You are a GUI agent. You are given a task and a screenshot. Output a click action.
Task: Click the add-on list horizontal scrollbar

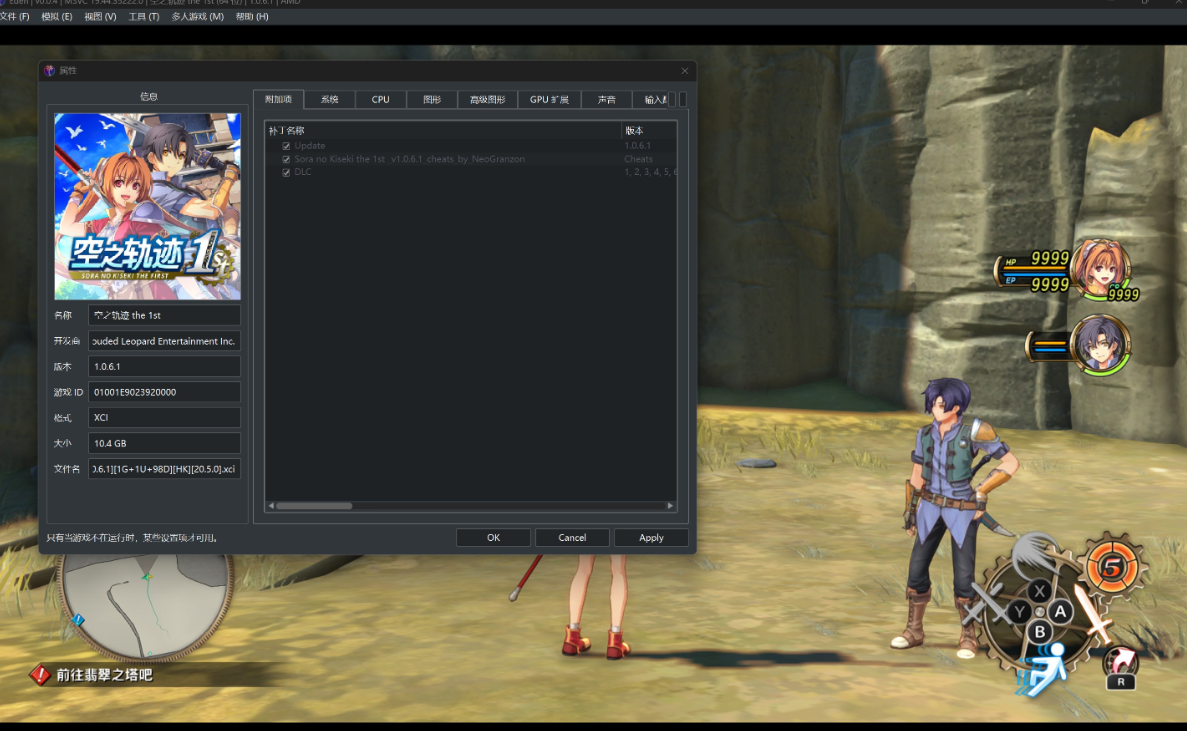(x=314, y=506)
